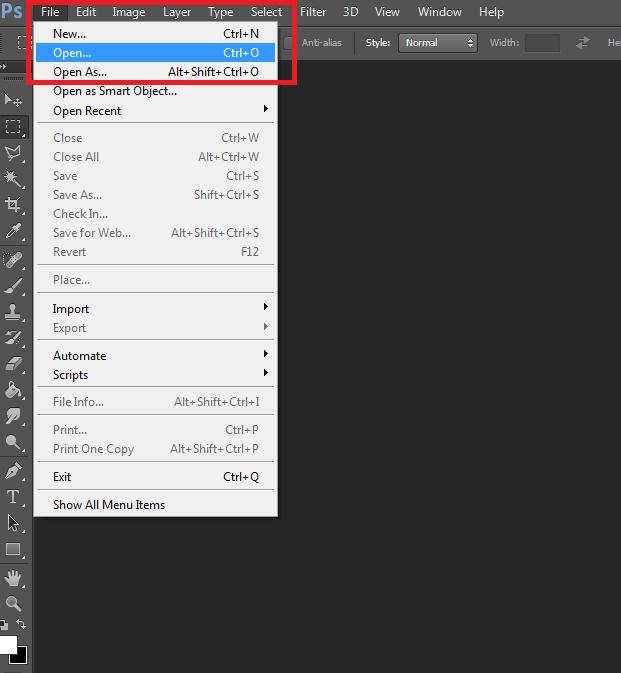The image size is (621, 673).
Task: Choose the Clone Stamp tool
Action: coord(14,311)
